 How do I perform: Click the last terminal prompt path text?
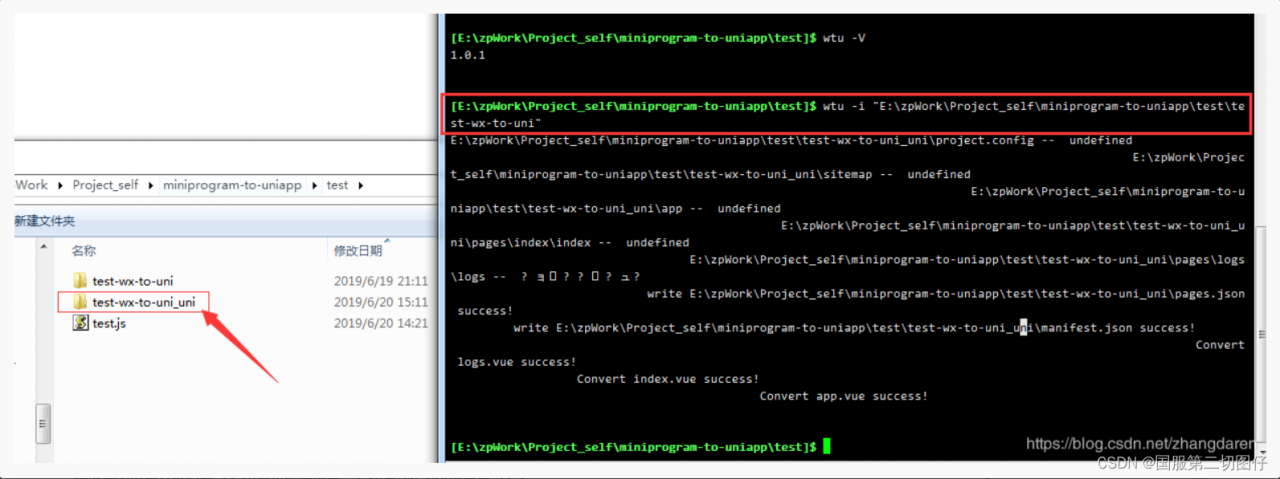634,446
